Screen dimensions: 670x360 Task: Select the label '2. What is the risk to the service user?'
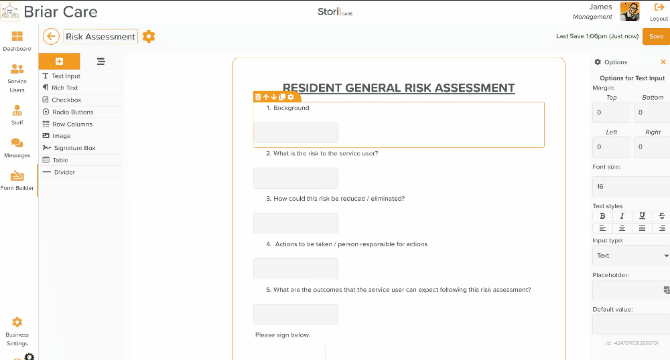pos(322,153)
